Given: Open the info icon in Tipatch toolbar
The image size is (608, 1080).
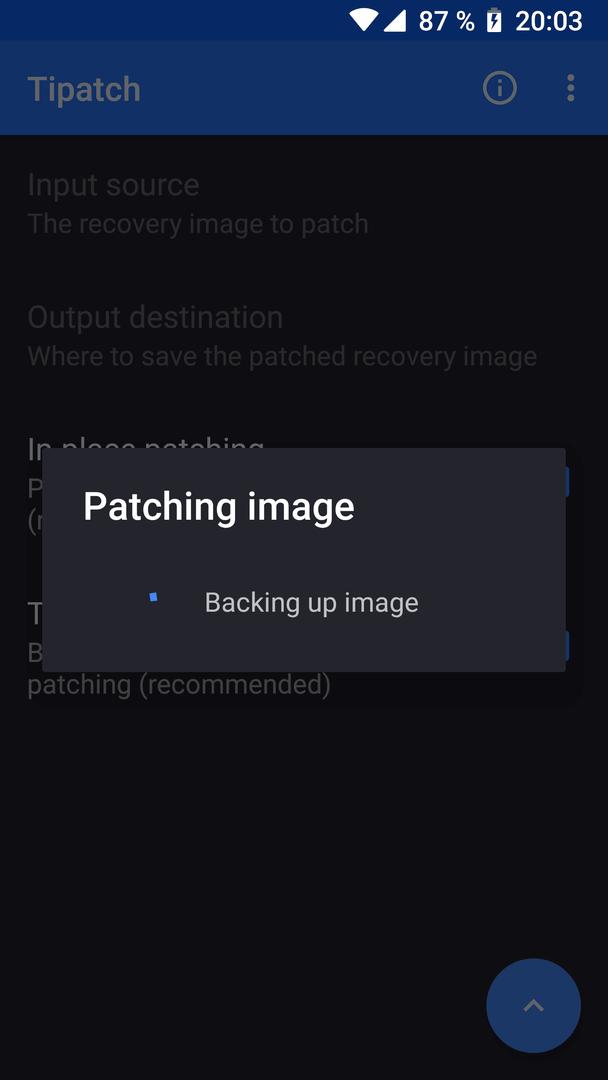Looking at the screenshot, I should coord(499,88).
